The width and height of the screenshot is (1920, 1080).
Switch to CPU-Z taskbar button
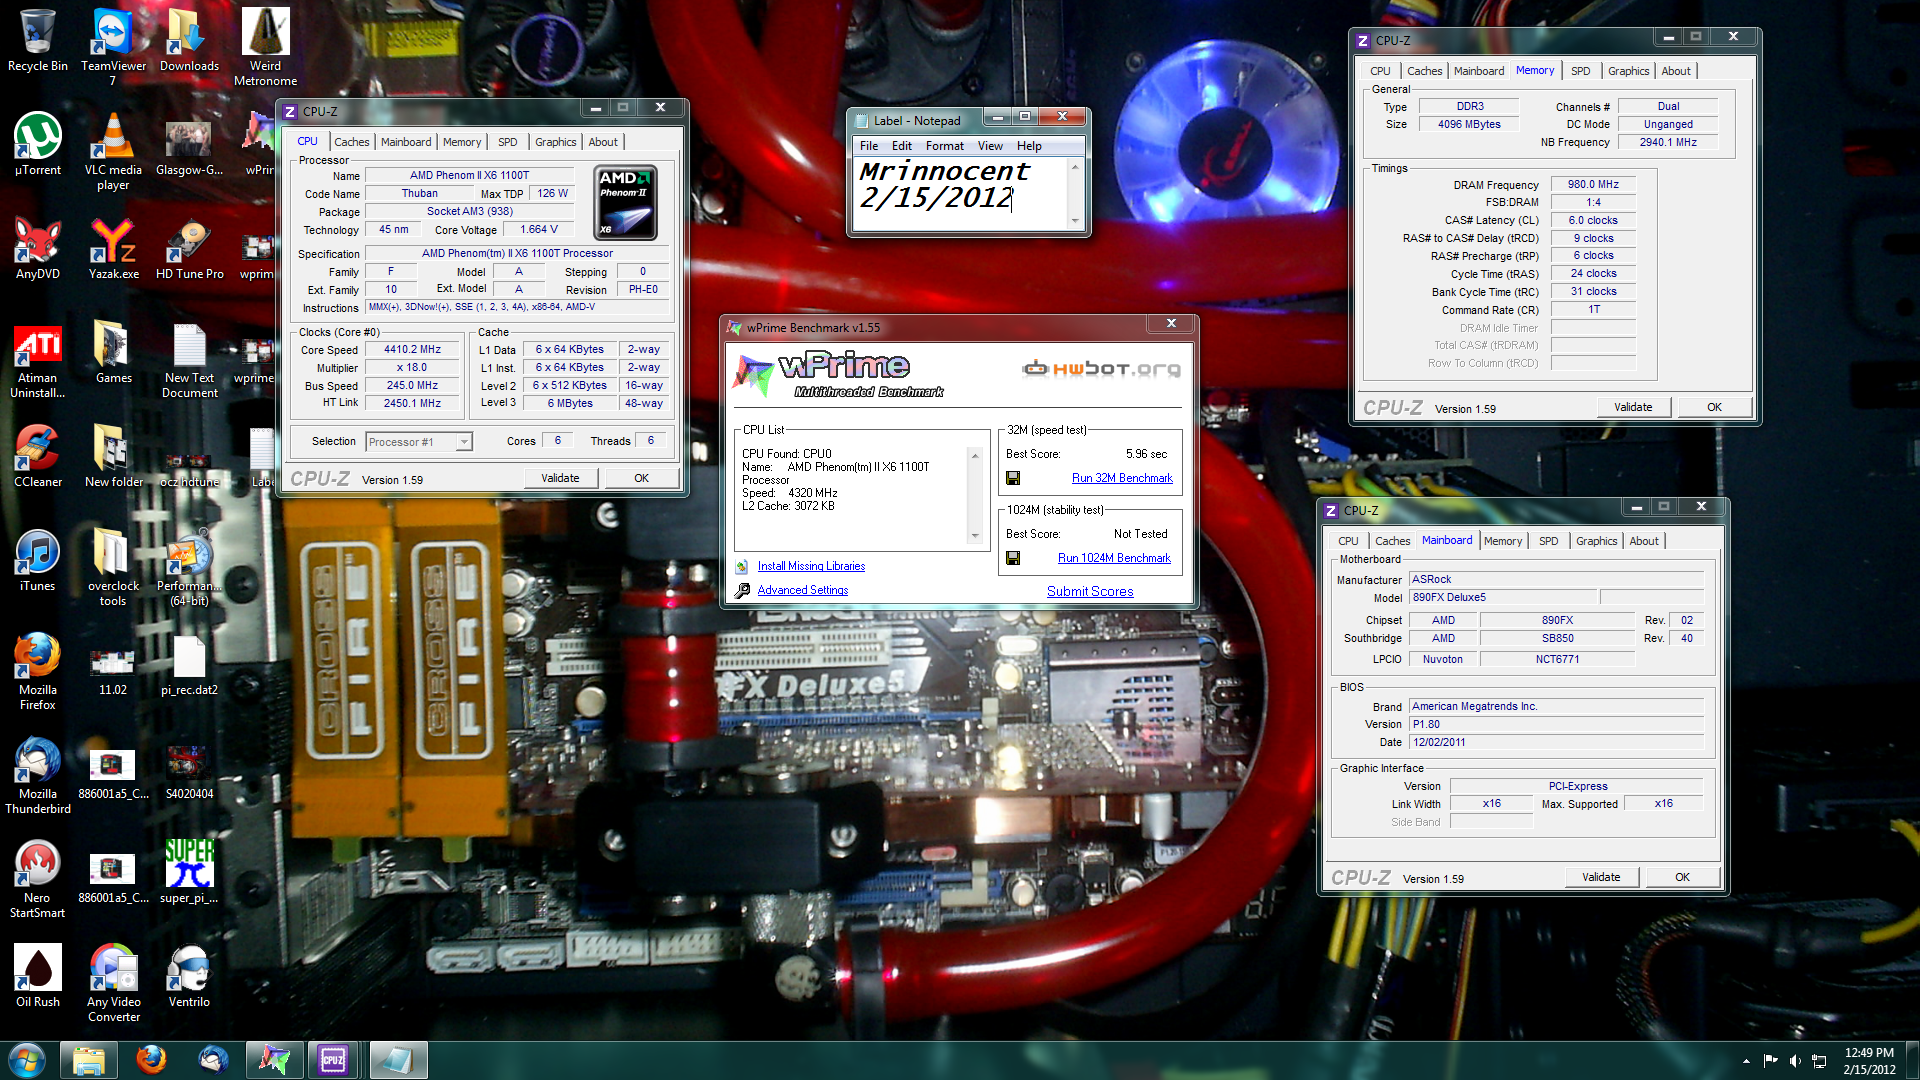click(x=333, y=1059)
